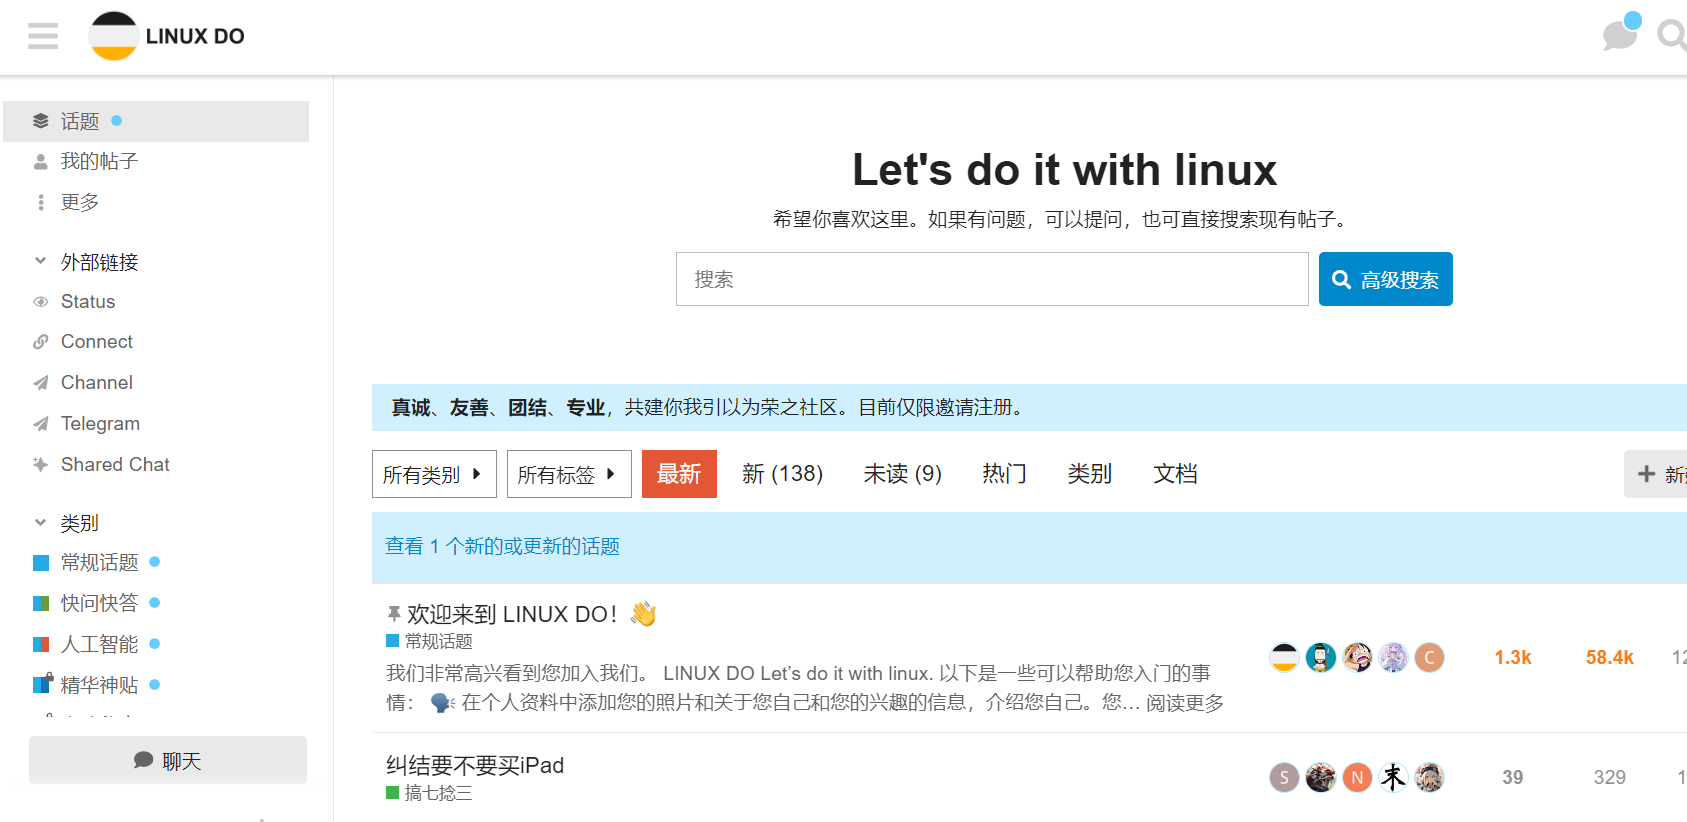Click the 高级搜索 button
The image size is (1687, 822).
pyautogui.click(x=1385, y=279)
